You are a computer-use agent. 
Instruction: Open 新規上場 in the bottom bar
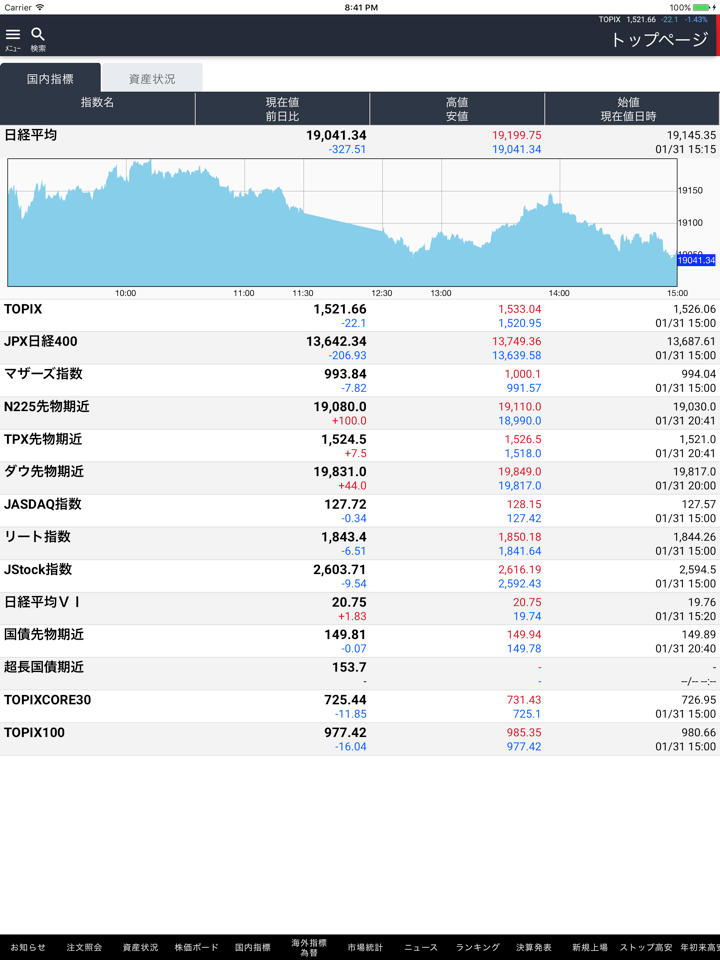[x=590, y=947]
